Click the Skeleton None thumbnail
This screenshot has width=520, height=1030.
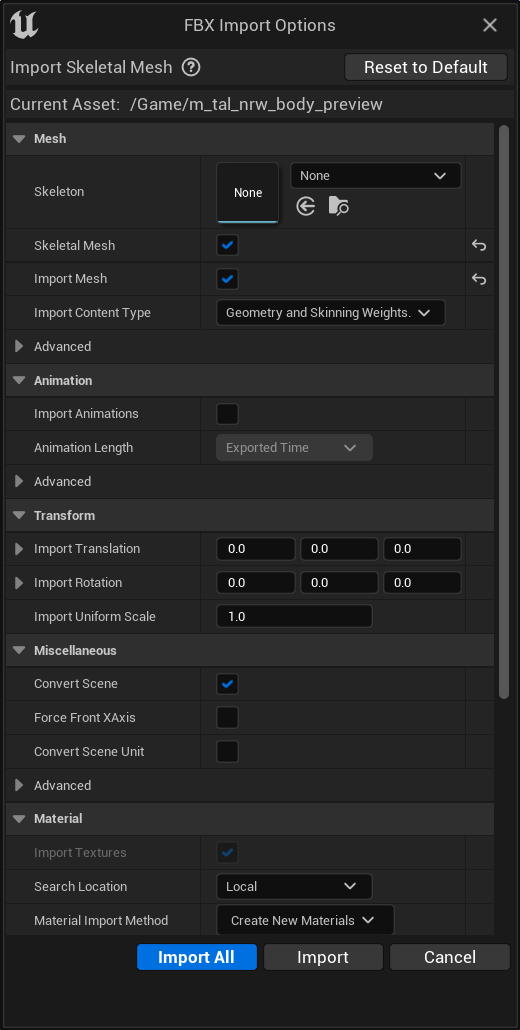coord(248,192)
